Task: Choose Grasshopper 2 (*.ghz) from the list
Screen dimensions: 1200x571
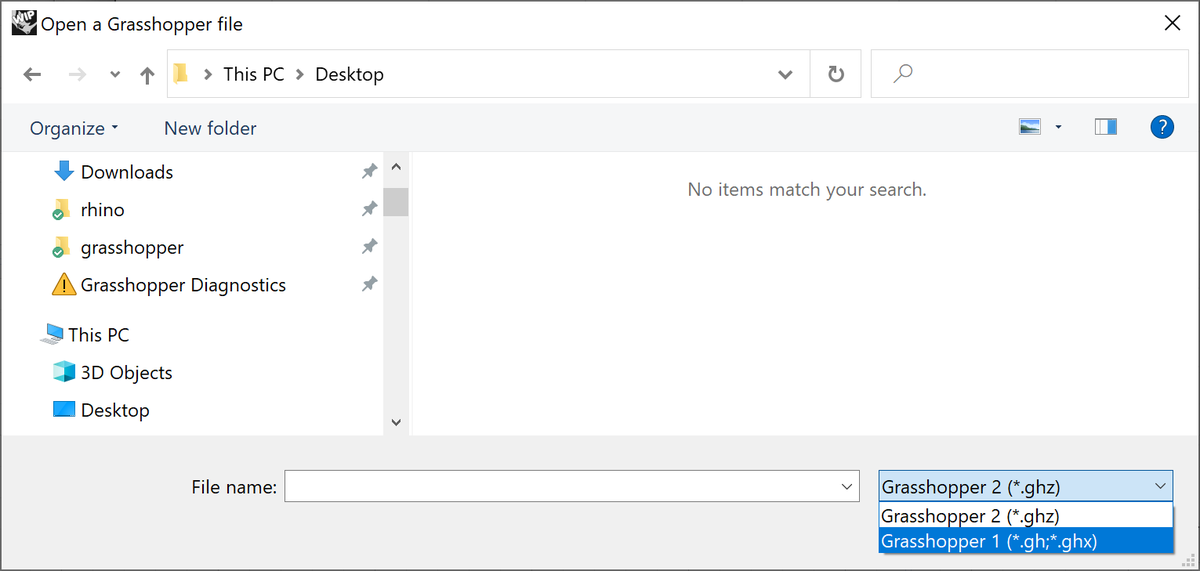Action: 1026,516
